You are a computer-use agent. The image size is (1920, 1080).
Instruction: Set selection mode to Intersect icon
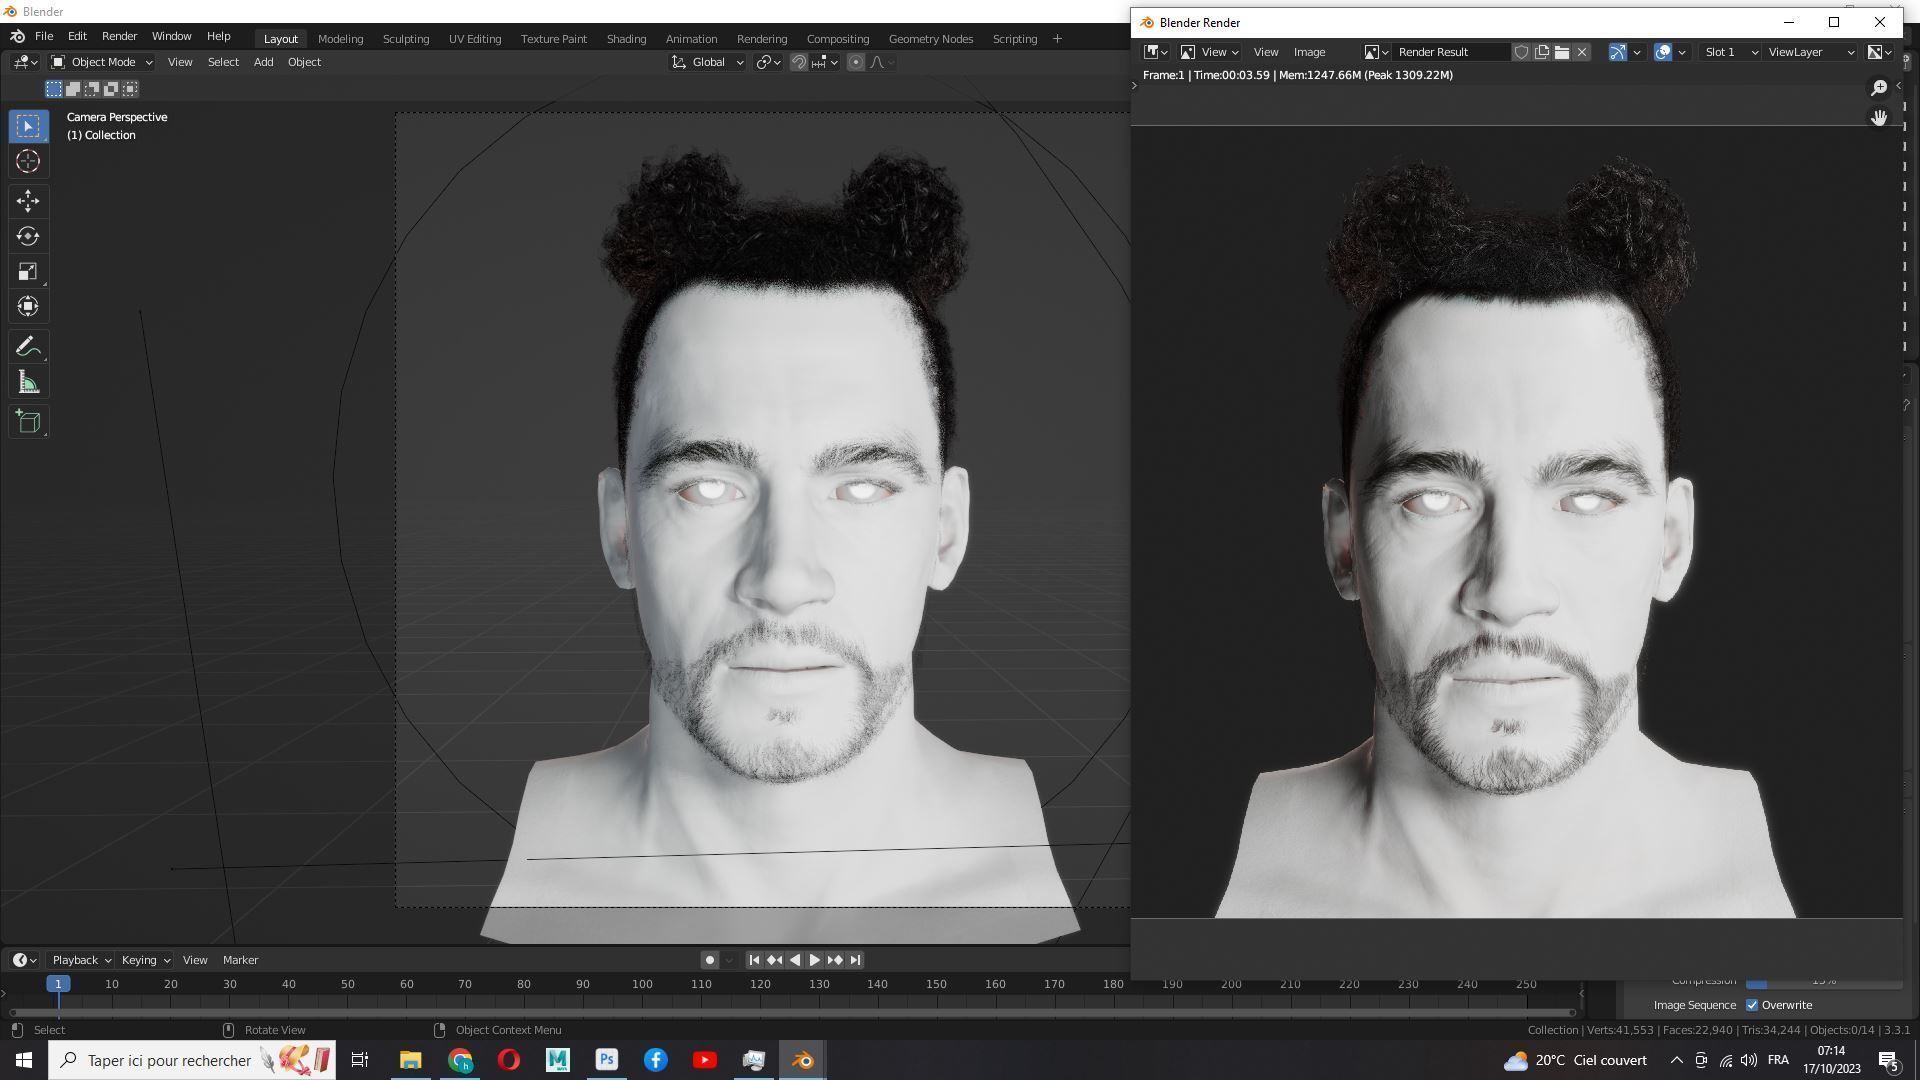pyautogui.click(x=130, y=89)
